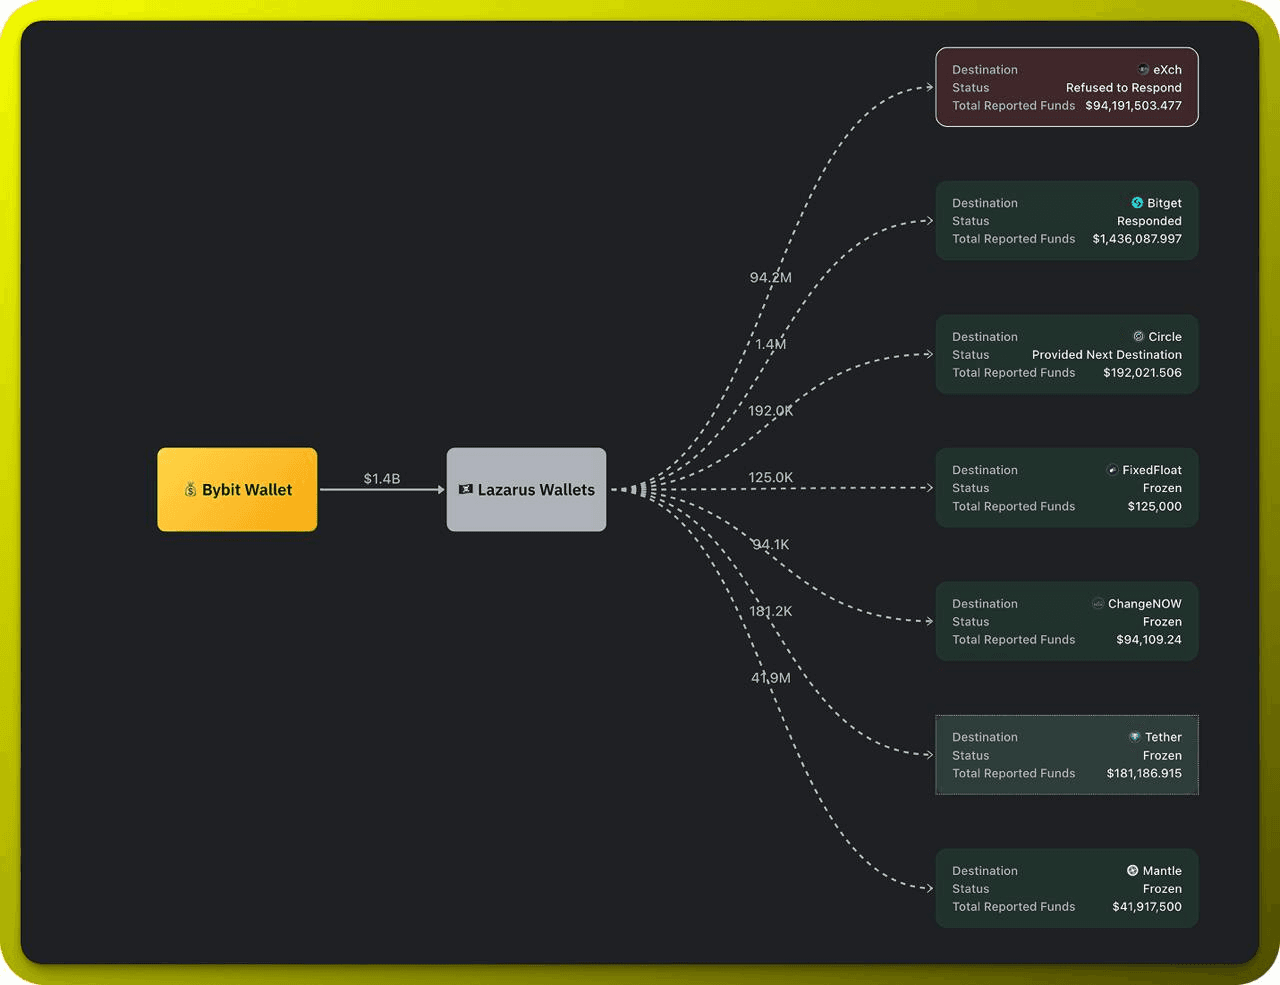Click the Tether logo icon
The image size is (1280, 985).
(x=1135, y=737)
